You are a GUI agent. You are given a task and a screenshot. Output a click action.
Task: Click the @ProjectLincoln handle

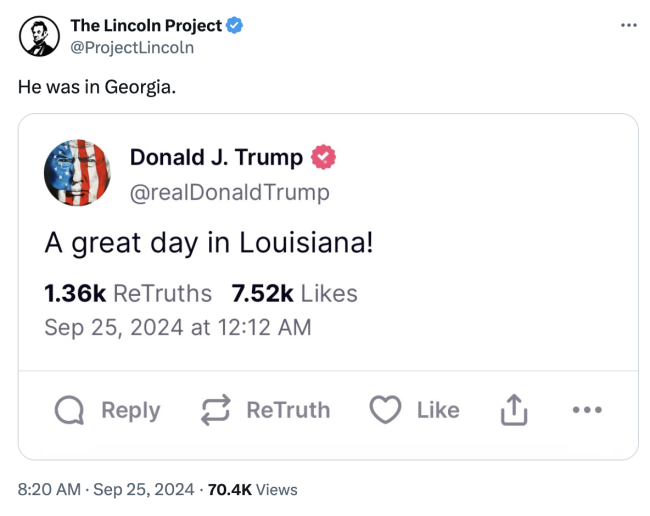pos(132,47)
